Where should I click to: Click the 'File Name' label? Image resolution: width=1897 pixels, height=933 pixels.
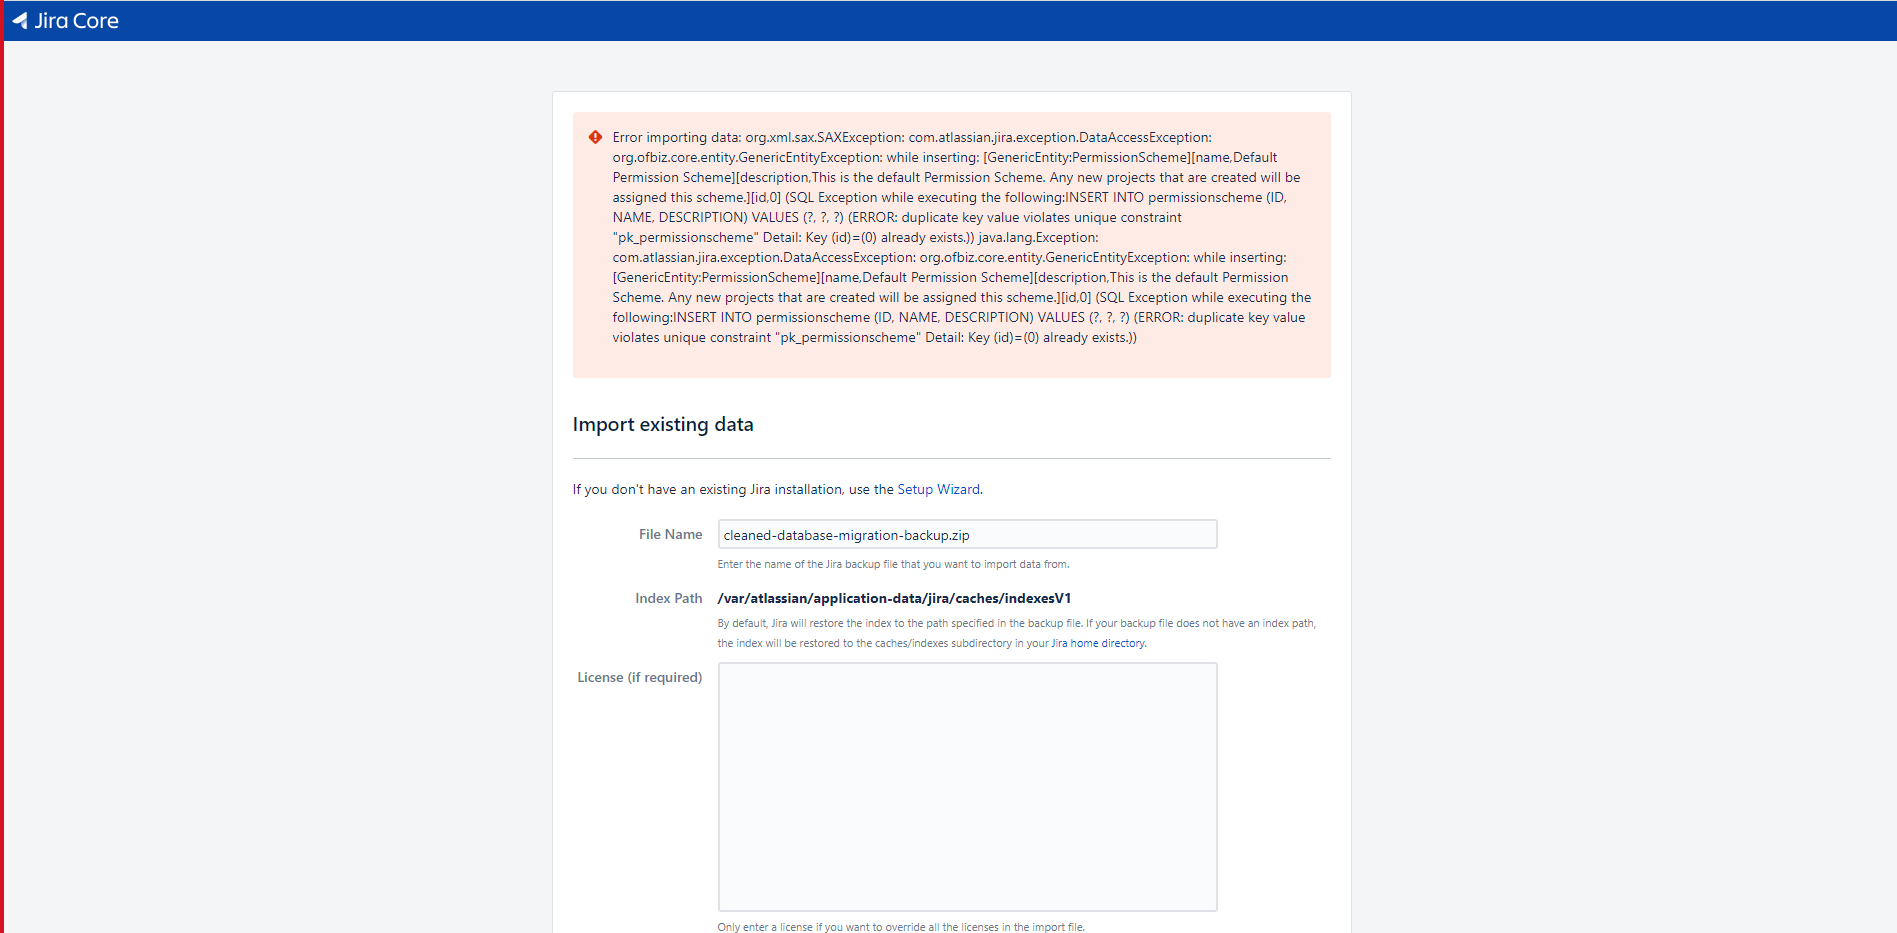(x=670, y=534)
